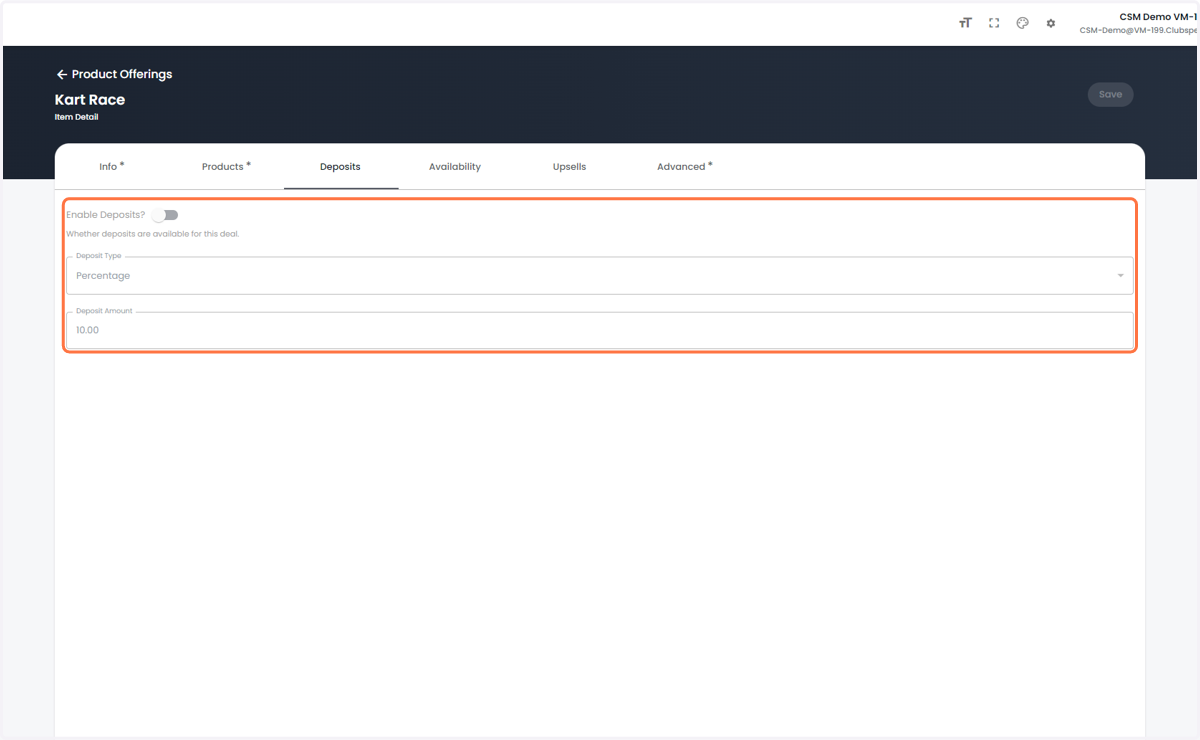This screenshot has height=740, width=1200.
Task: Click the Kart Race title
Action: tap(90, 100)
